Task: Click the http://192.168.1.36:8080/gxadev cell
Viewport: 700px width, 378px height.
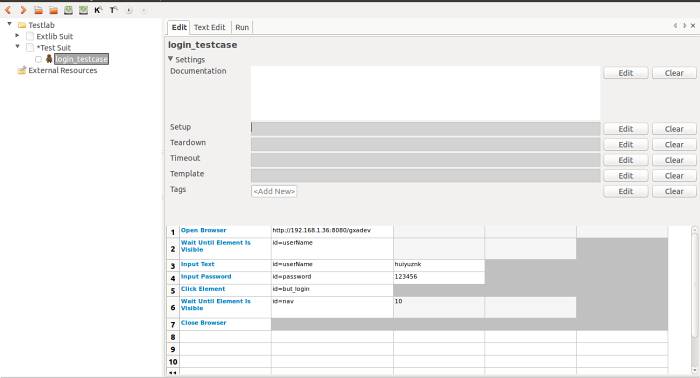Action: pos(332,231)
